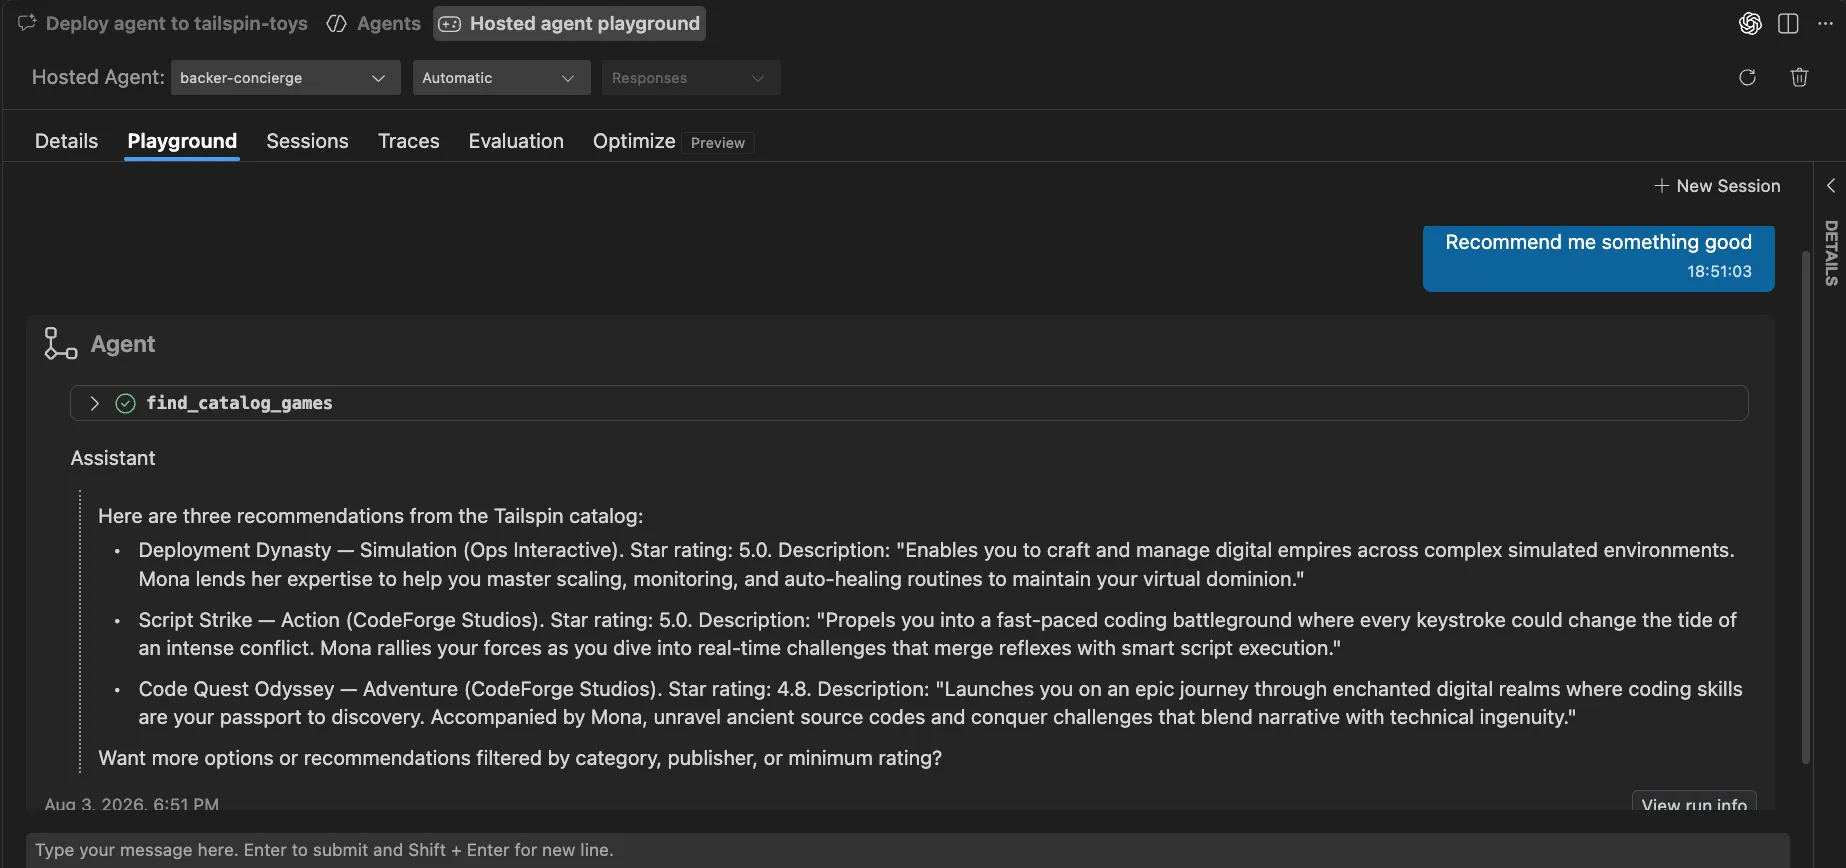Open the Evaluation tab
1846x868 pixels.
pos(516,141)
